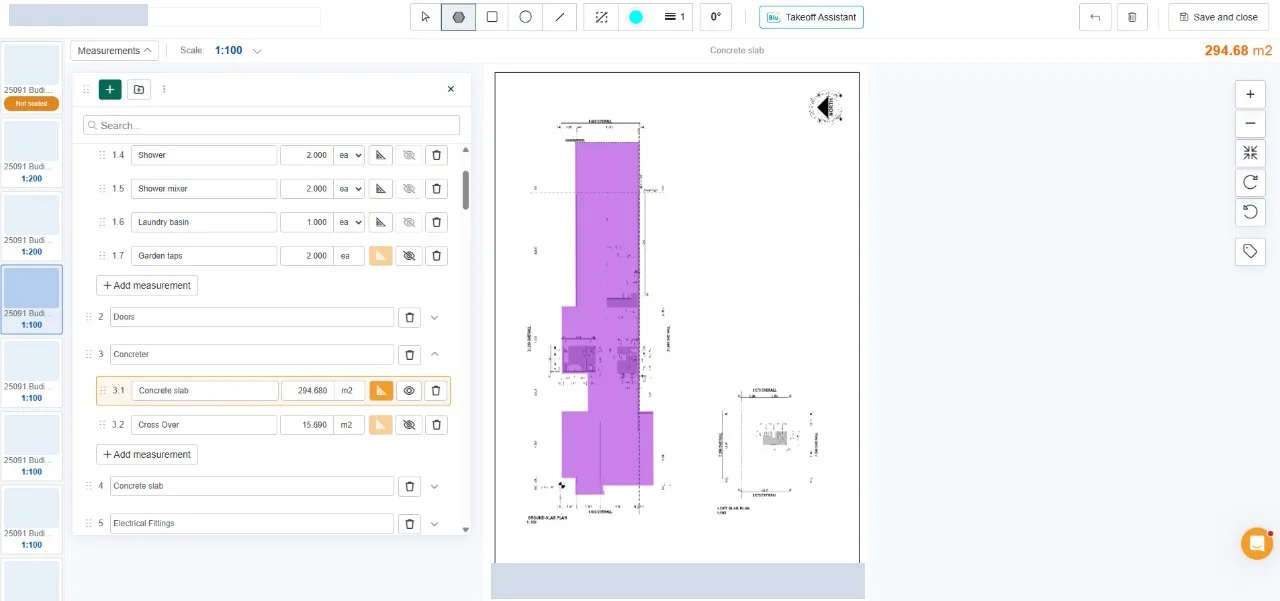This screenshot has height=601, width=1280.
Task: Click measure icon for Concrete slab row
Action: point(380,391)
